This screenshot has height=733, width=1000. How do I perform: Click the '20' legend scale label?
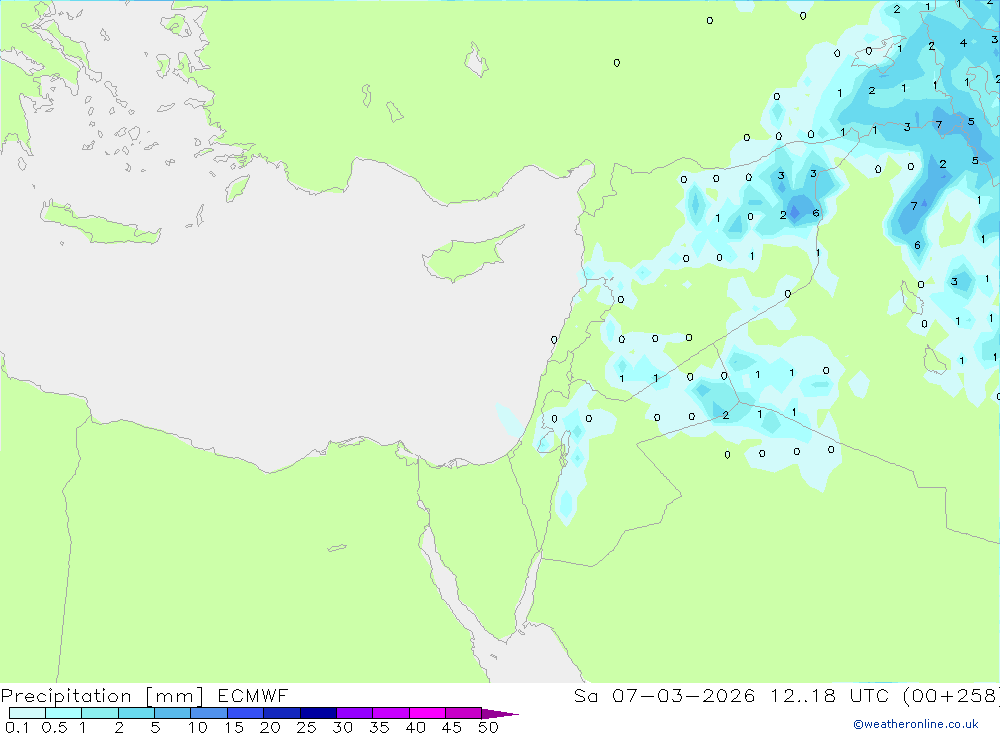point(270,727)
